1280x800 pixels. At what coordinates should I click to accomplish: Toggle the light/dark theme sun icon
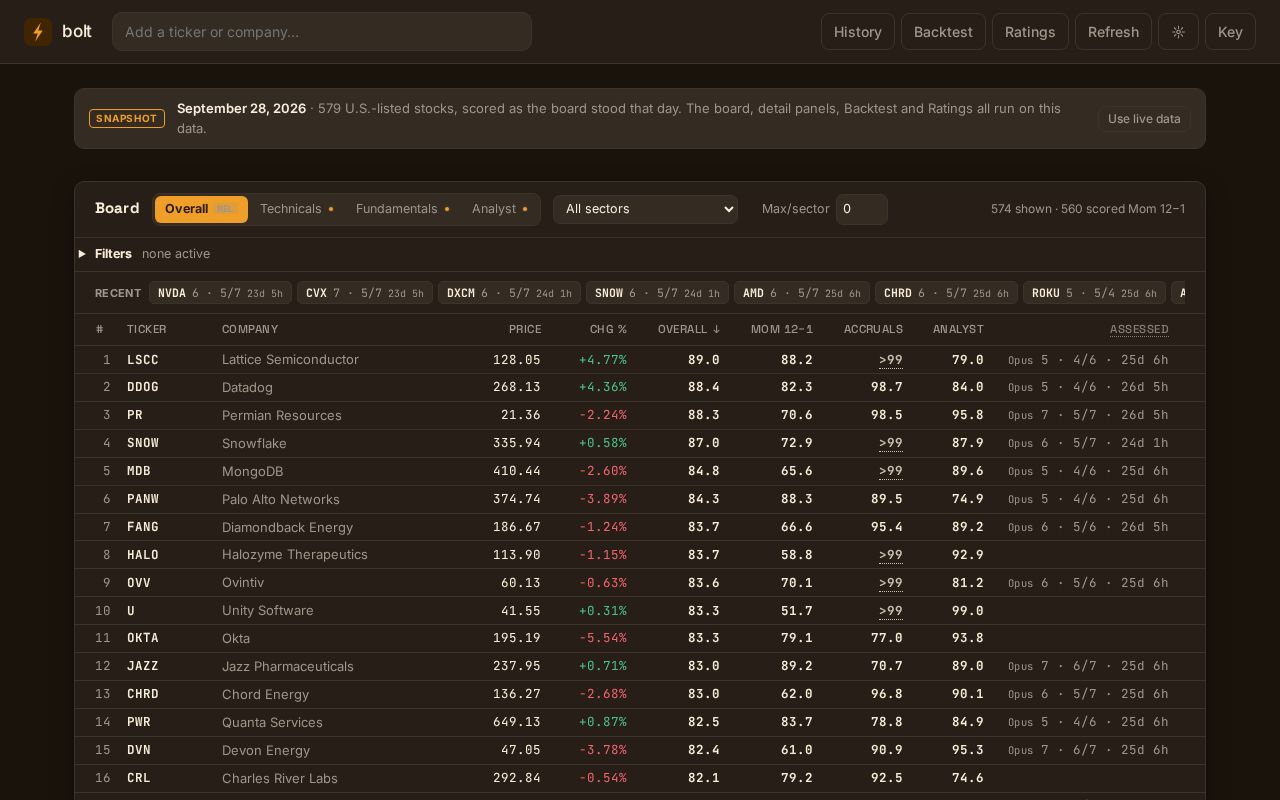[1178, 32]
